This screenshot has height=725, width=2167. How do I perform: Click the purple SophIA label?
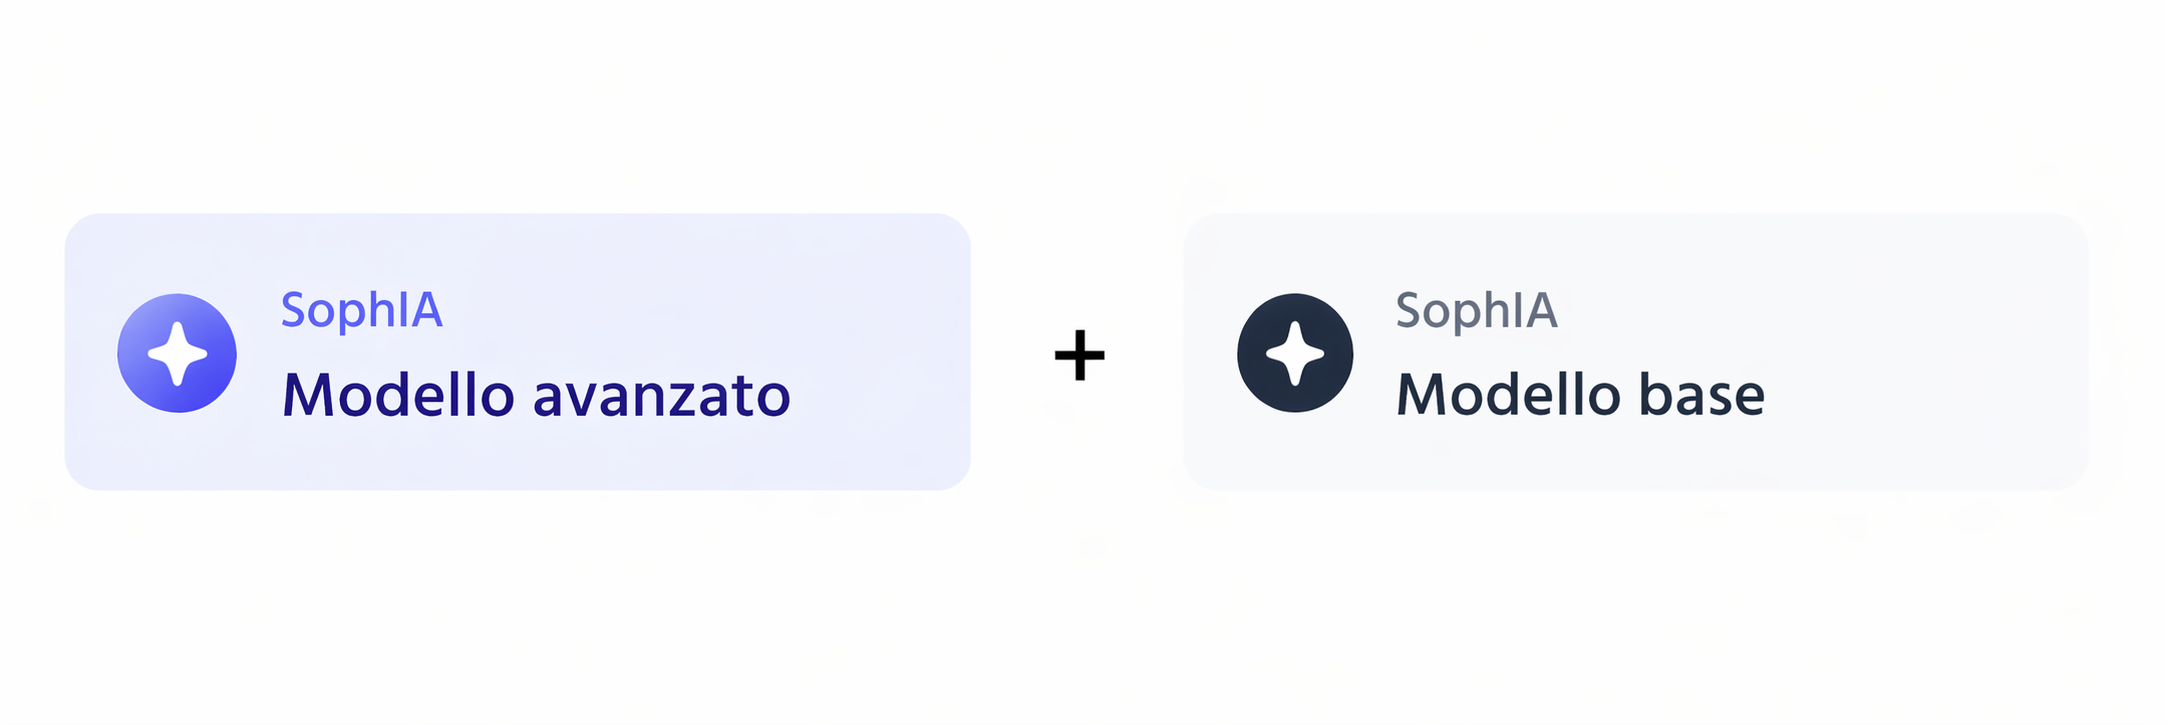(x=361, y=310)
